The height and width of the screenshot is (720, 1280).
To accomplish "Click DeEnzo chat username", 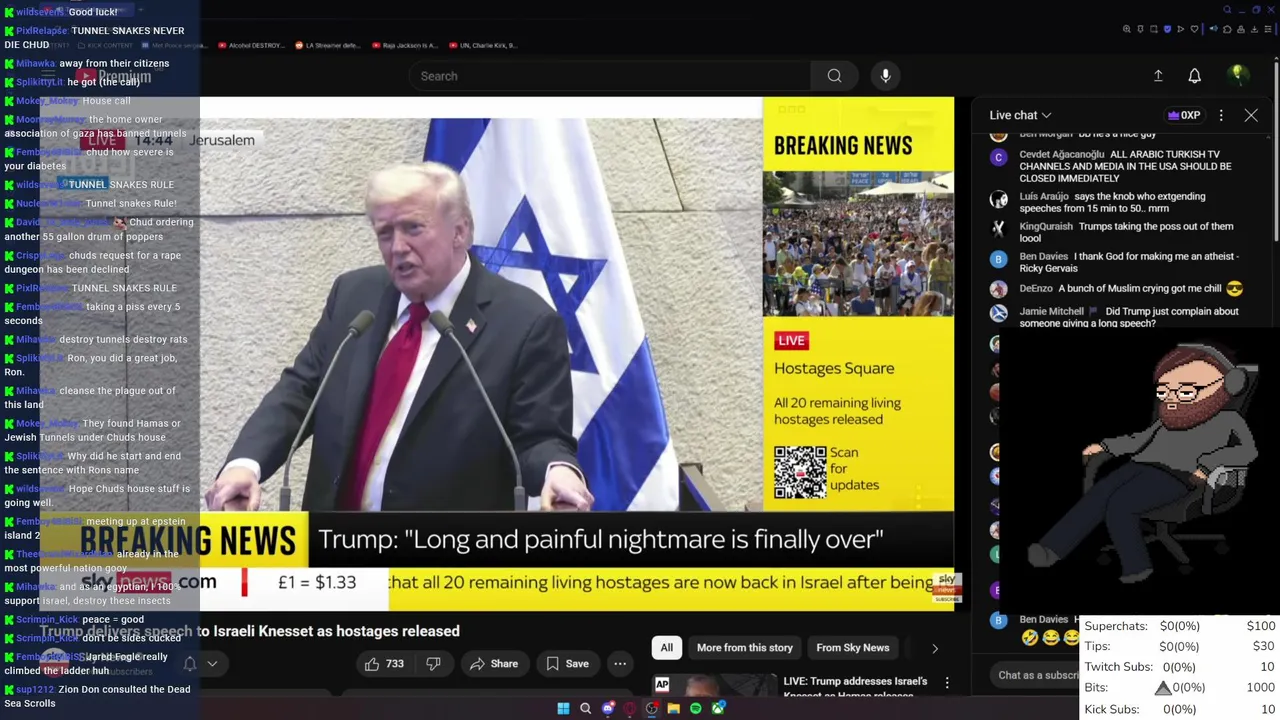I will tap(1036, 289).
